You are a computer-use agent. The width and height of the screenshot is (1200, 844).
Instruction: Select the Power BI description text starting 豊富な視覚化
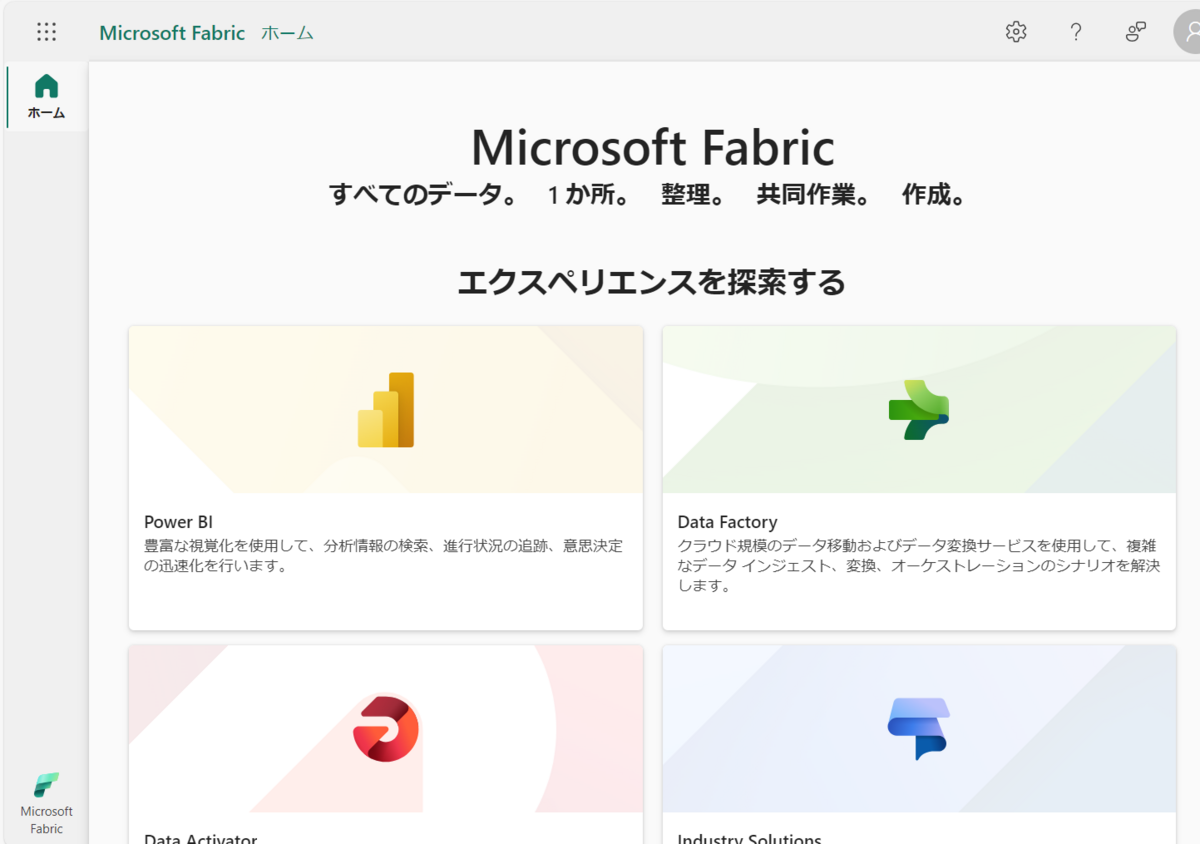pyautogui.click(x=383, y=555)
